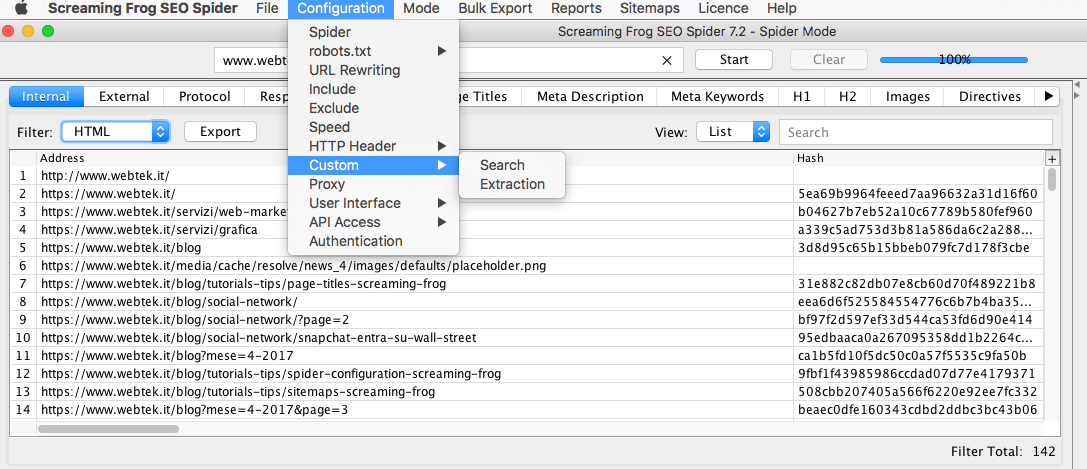1087x469 pixels.
Task: Choose Search in Custom submenu
Action: [512, 165]
